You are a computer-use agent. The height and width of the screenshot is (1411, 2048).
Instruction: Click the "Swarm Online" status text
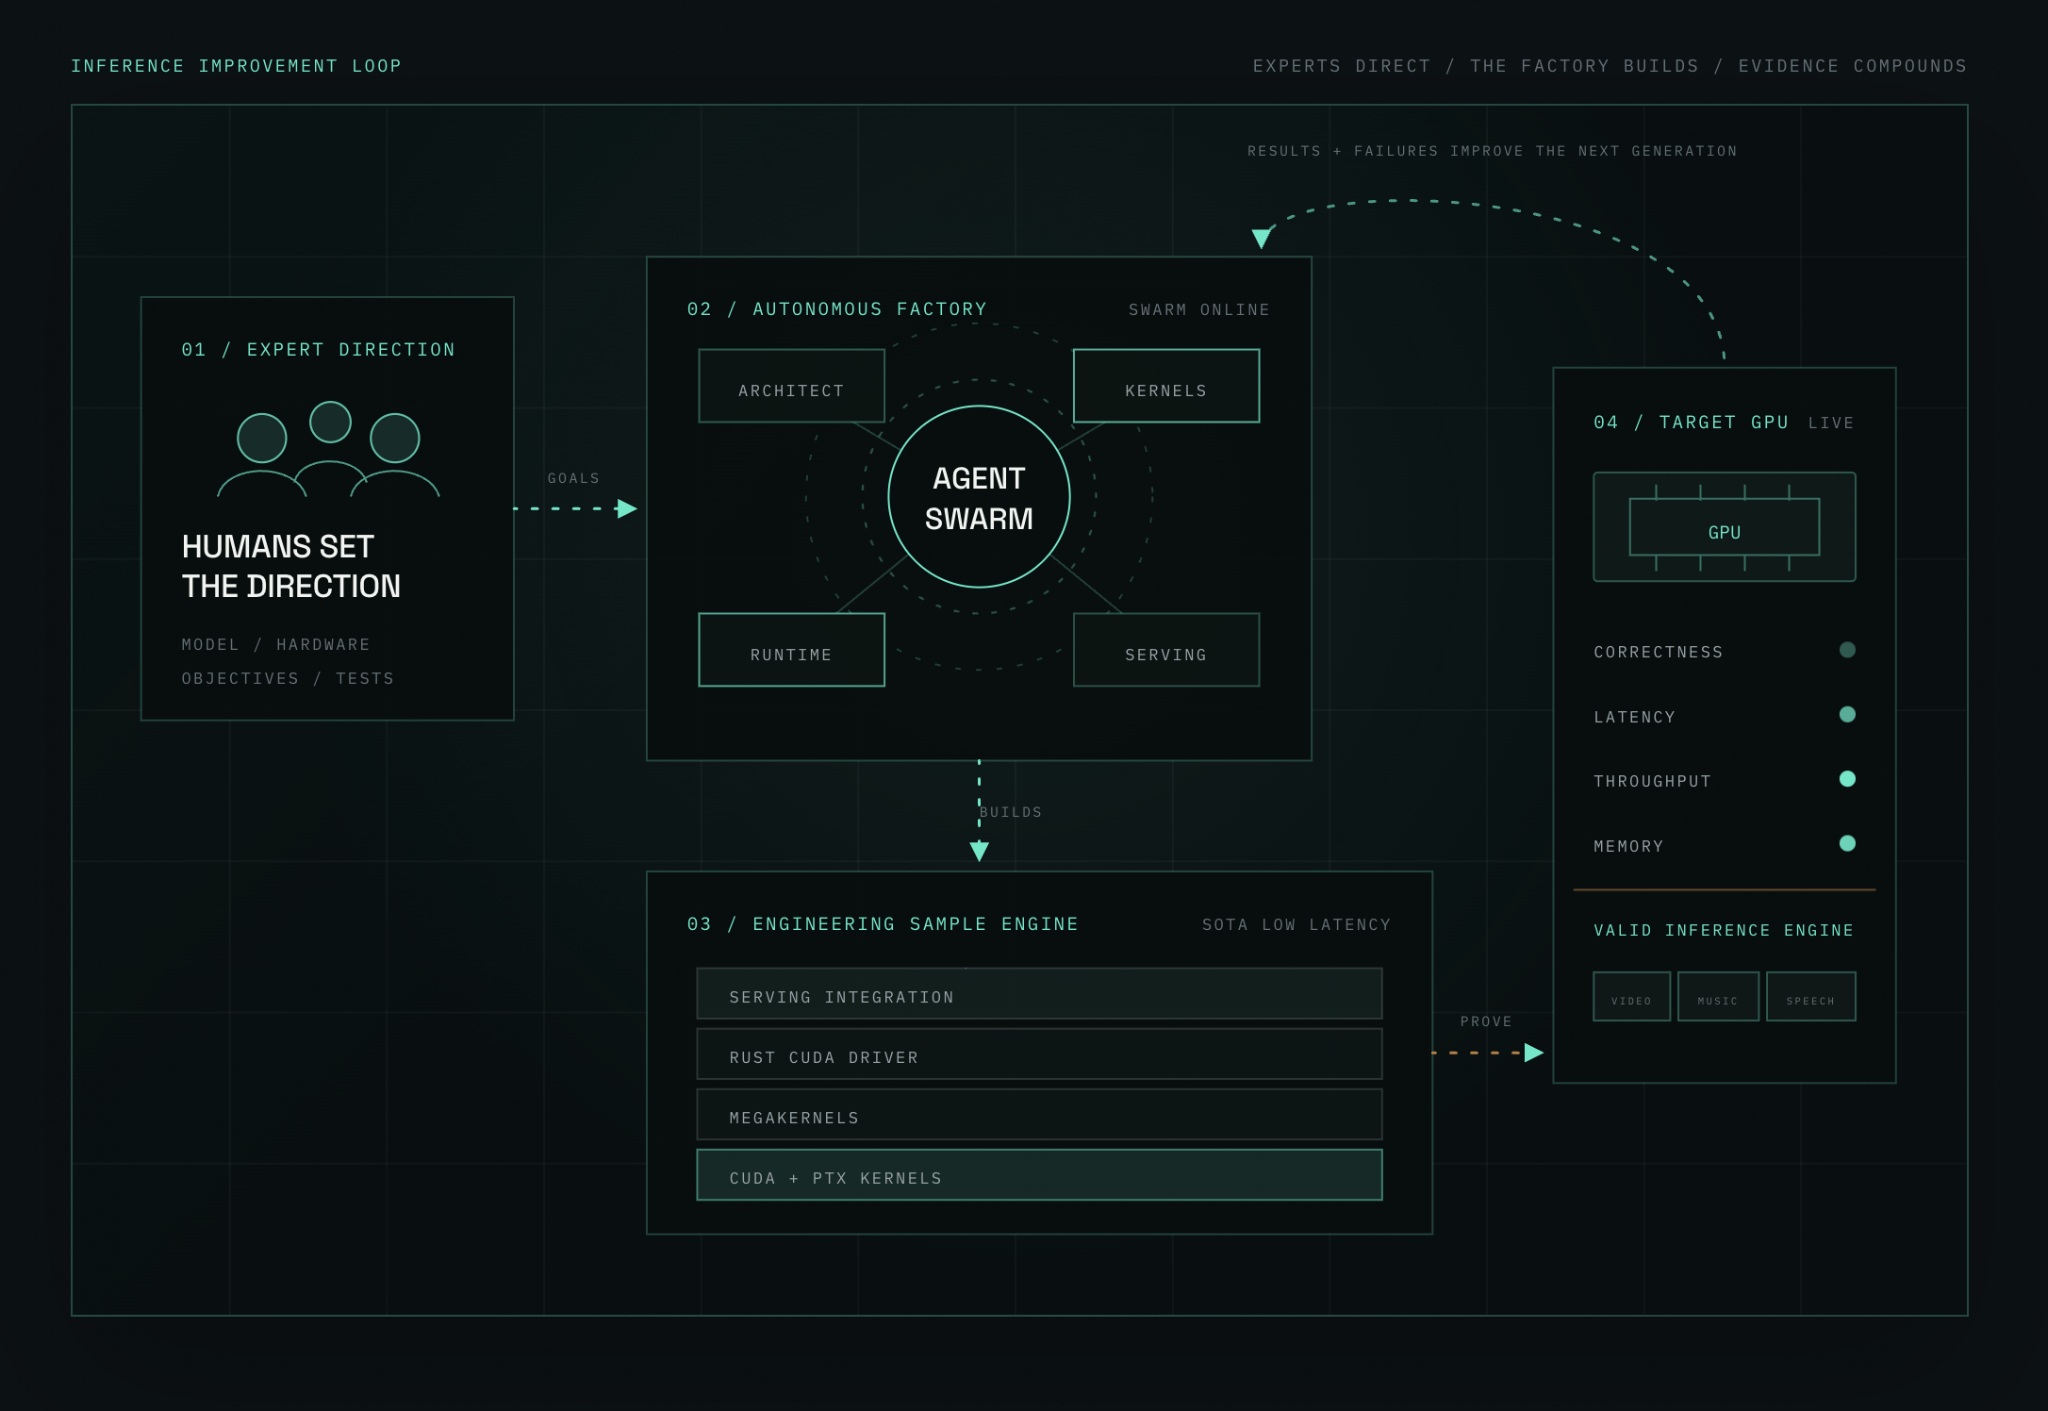1199,310
